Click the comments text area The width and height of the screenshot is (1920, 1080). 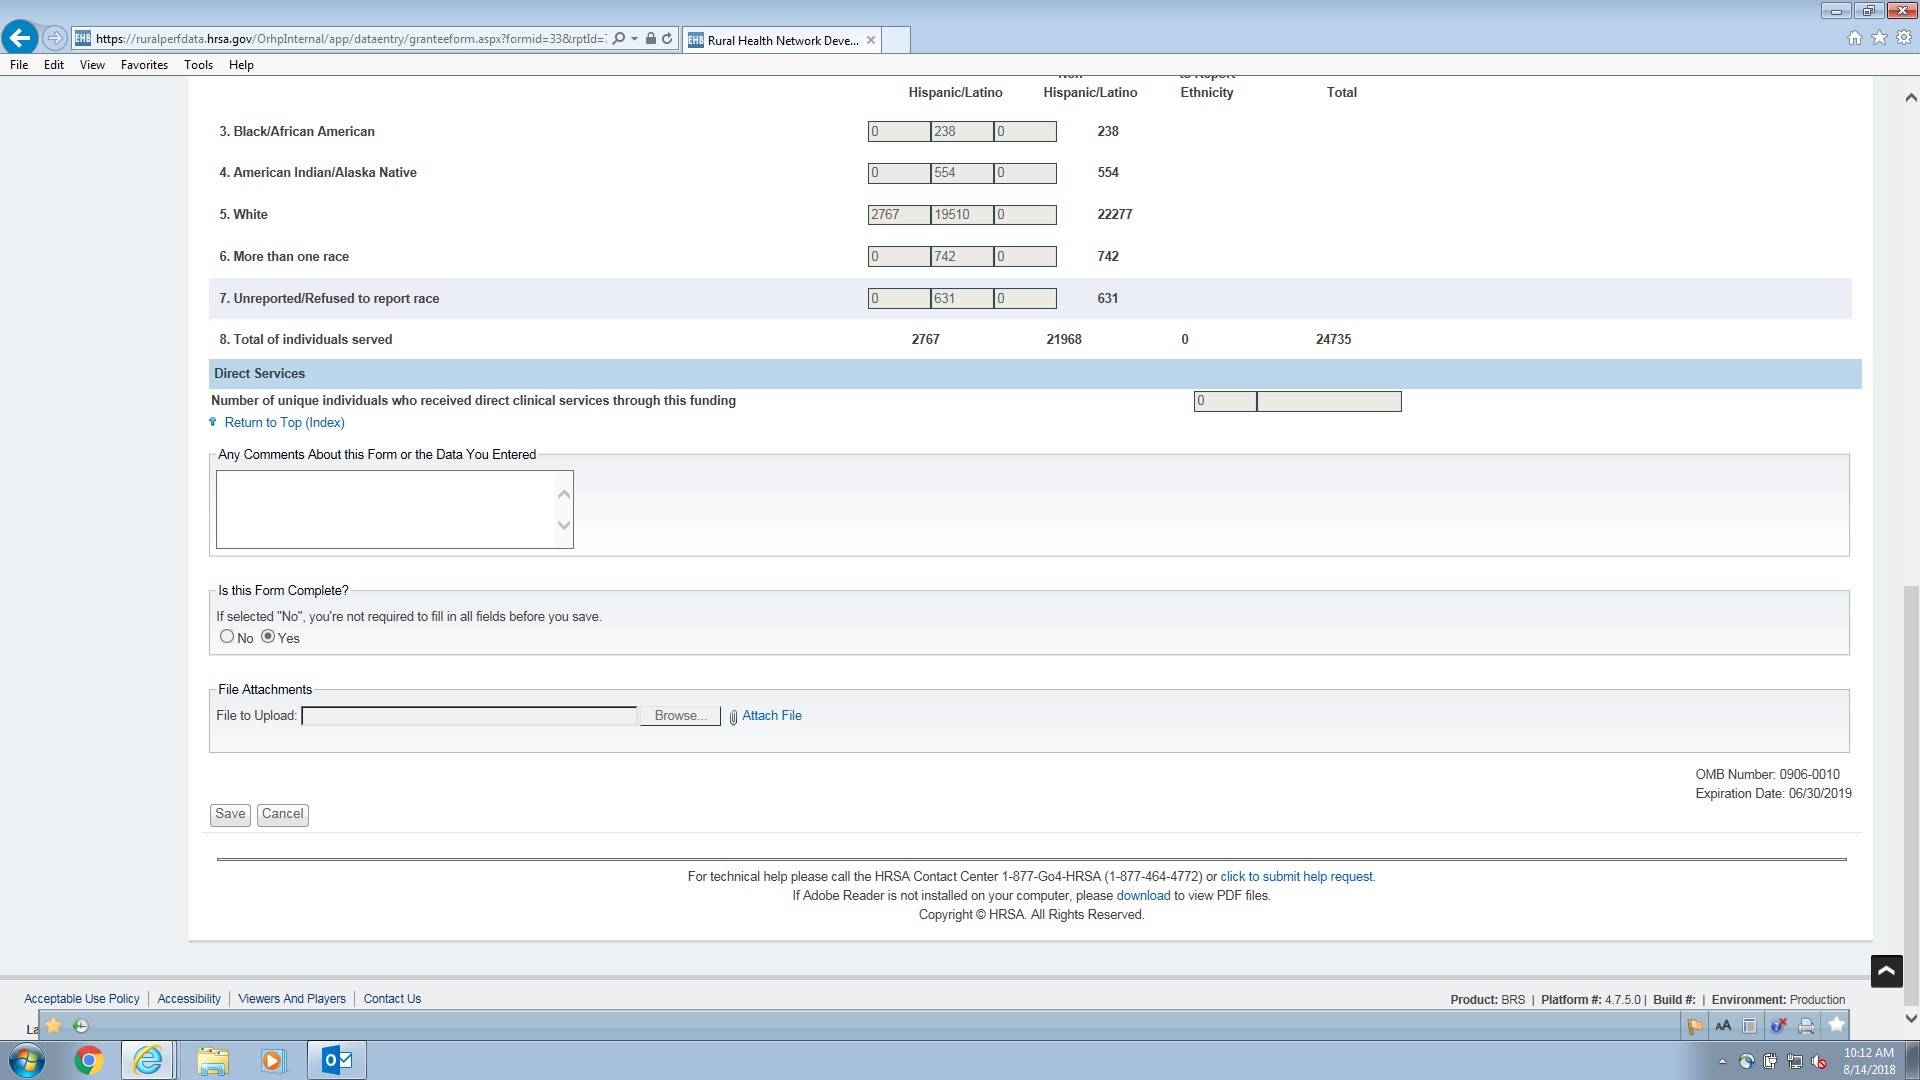click(386, 509)
